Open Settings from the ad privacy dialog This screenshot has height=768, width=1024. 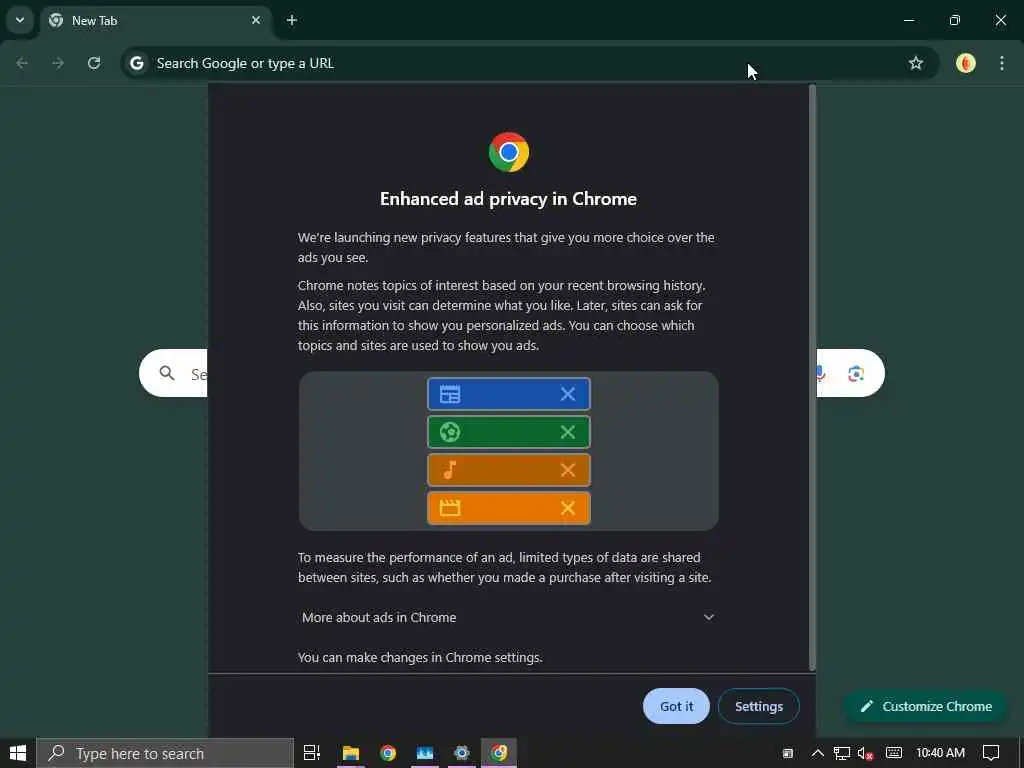click(x=758, y=706)
